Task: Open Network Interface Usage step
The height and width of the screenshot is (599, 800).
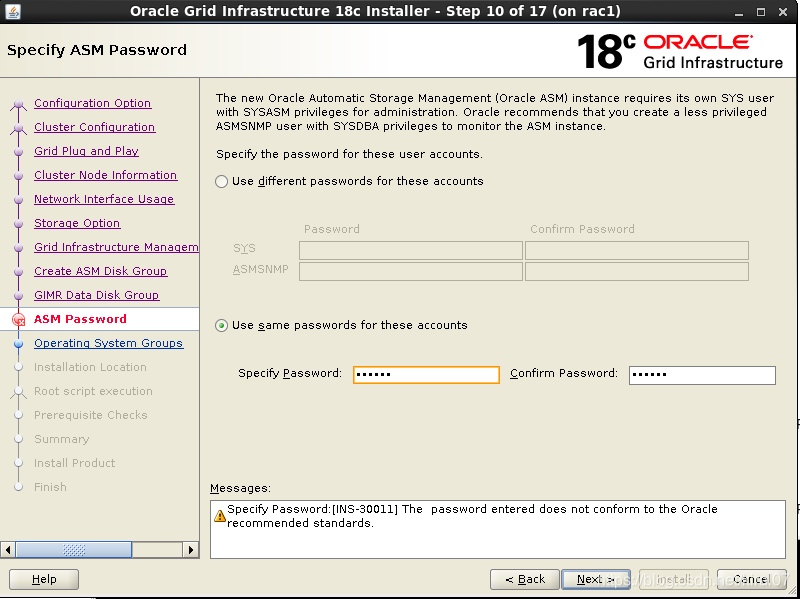Action: tap(104, 199)
